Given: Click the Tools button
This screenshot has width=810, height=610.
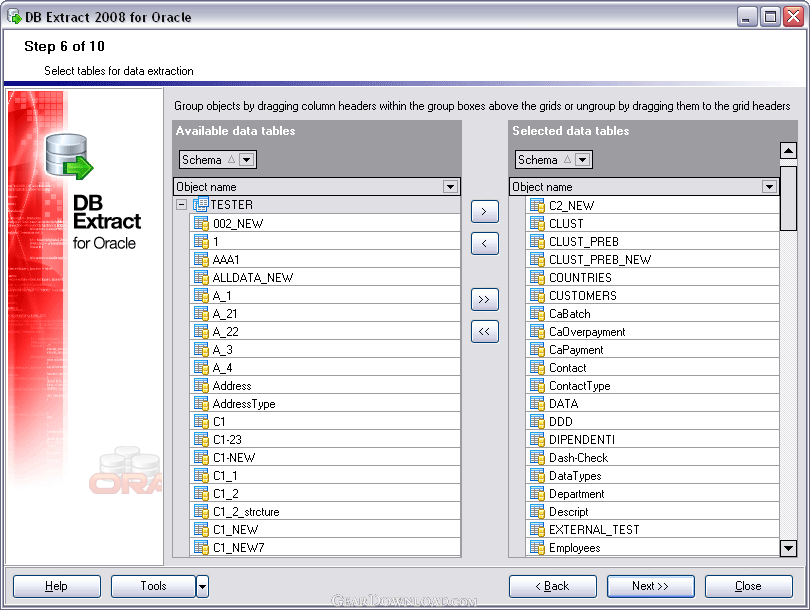Looking at the screenshot, I should (153, 586).
